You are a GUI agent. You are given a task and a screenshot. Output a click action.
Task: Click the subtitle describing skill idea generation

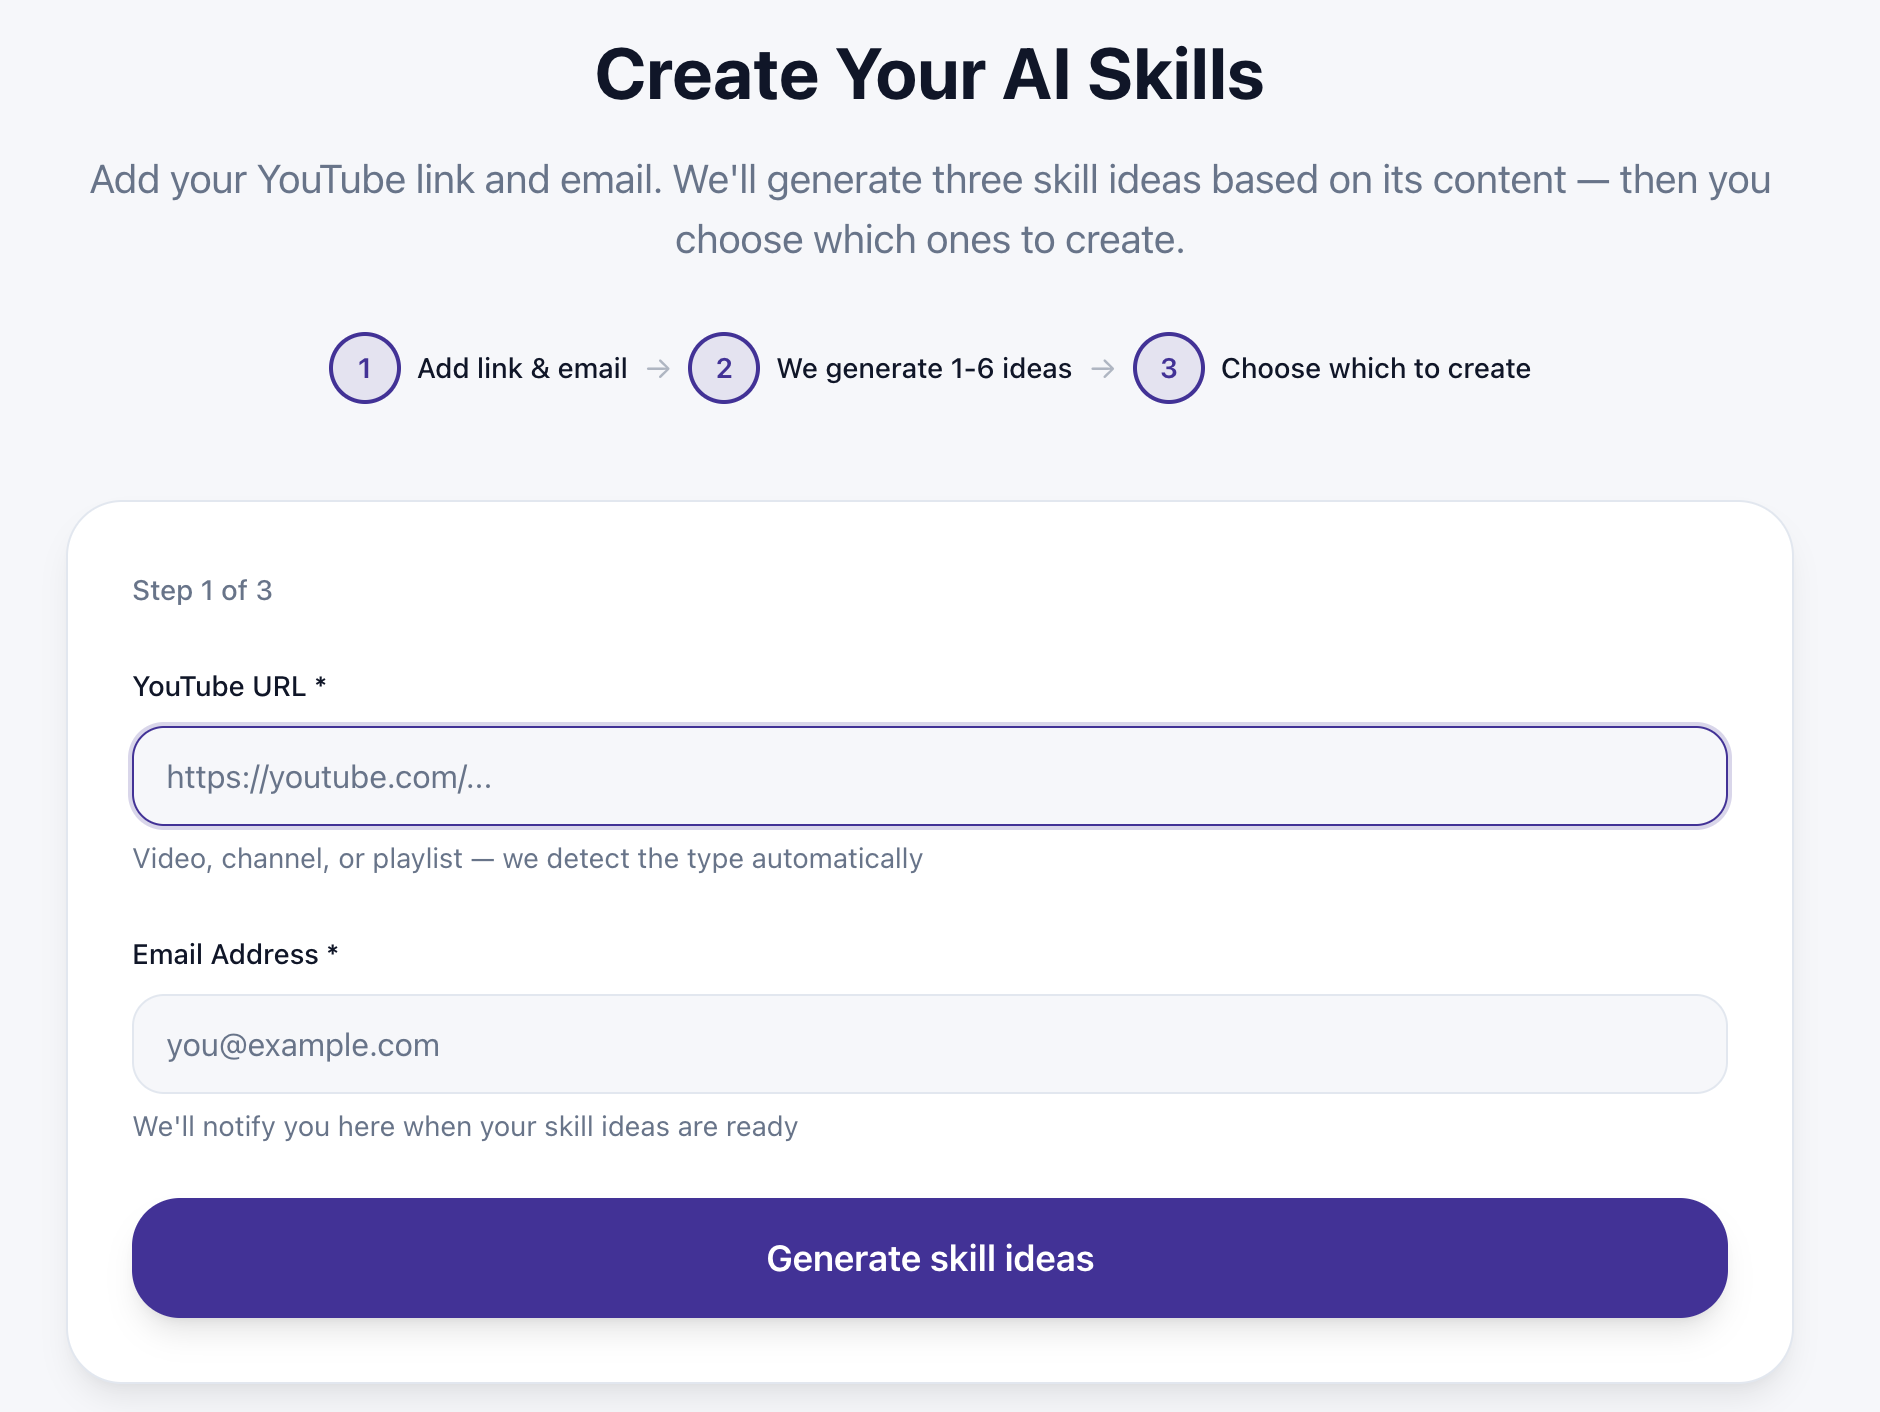click(929, 208)
